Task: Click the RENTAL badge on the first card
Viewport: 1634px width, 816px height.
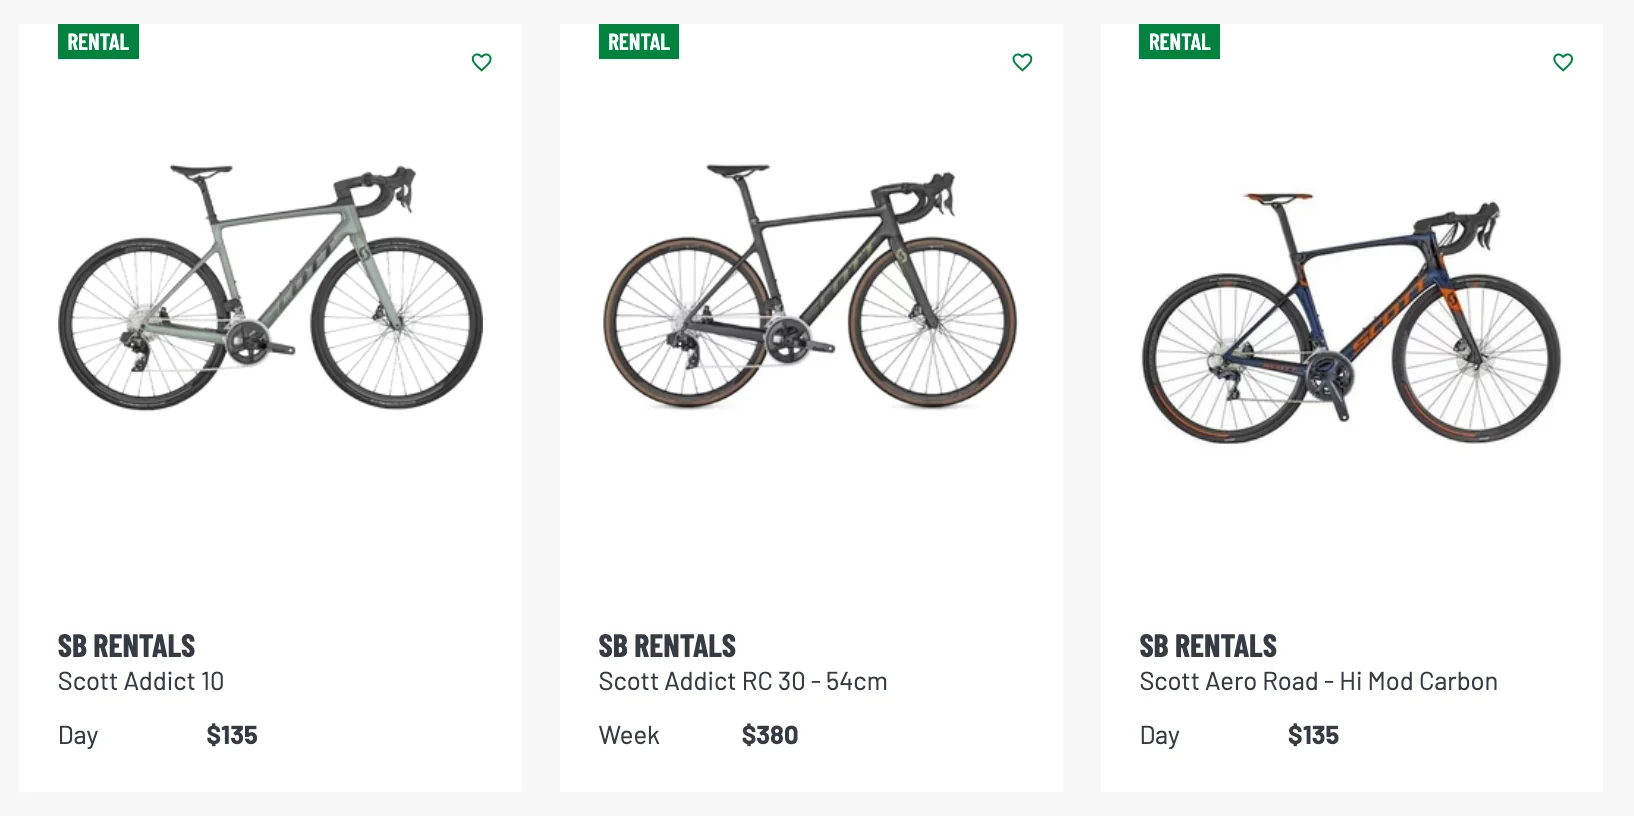Action: 98,41
